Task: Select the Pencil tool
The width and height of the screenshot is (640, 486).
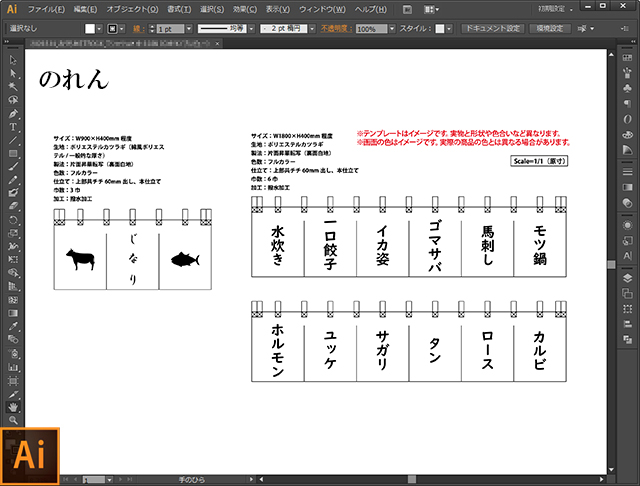Action: tap(13, 180)
